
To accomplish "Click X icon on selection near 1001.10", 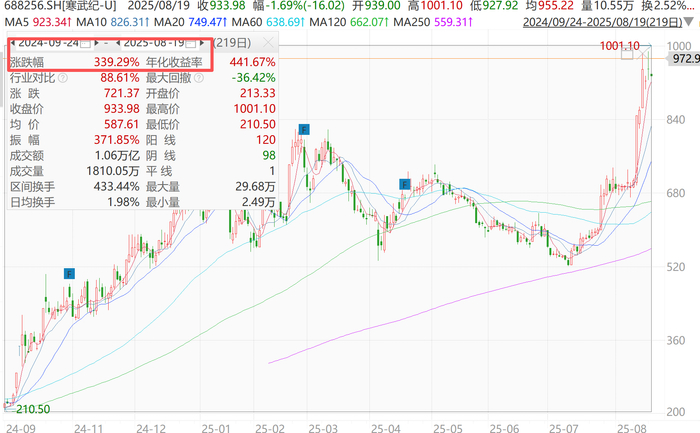I will [645, 54].
